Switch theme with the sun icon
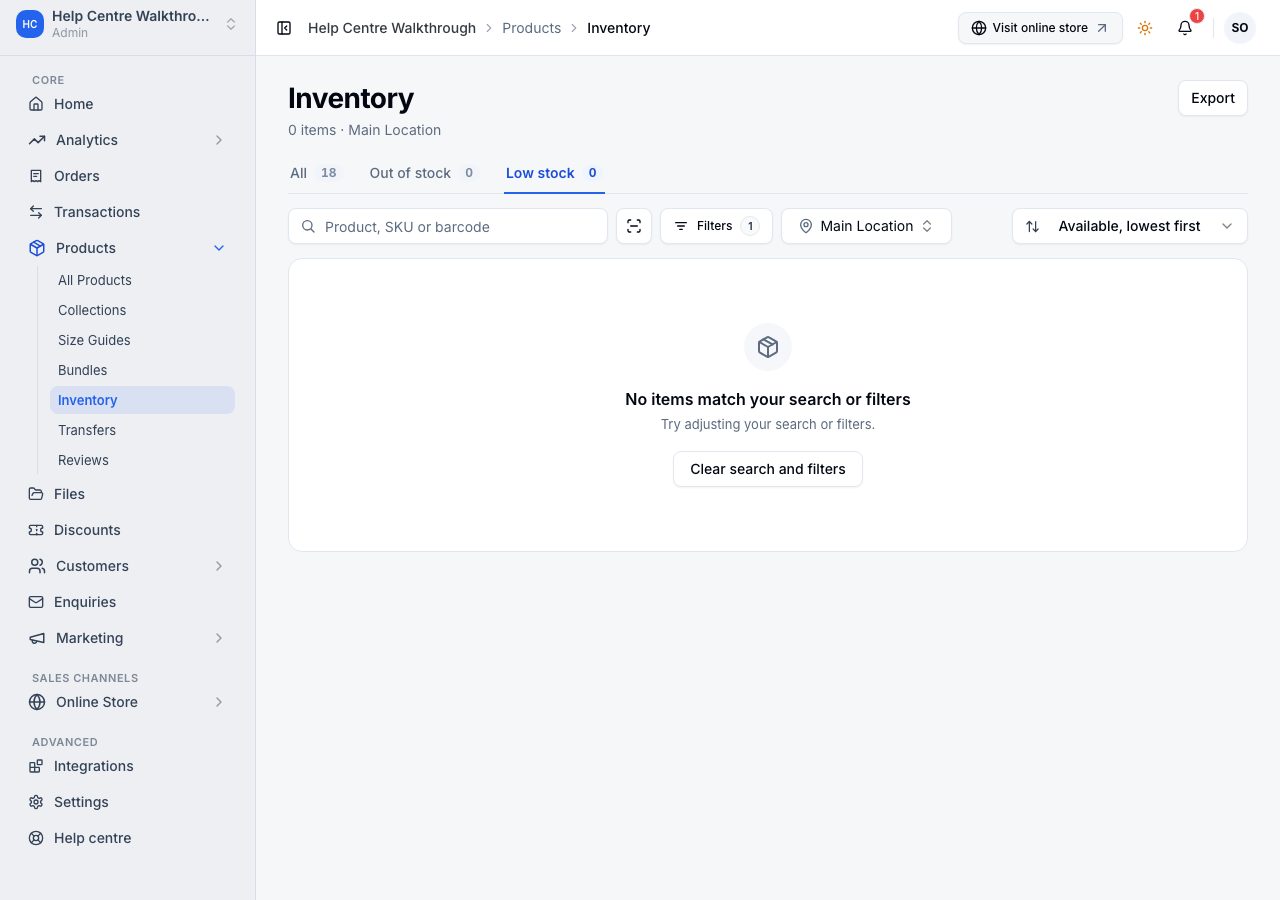 pos(1145,28)
